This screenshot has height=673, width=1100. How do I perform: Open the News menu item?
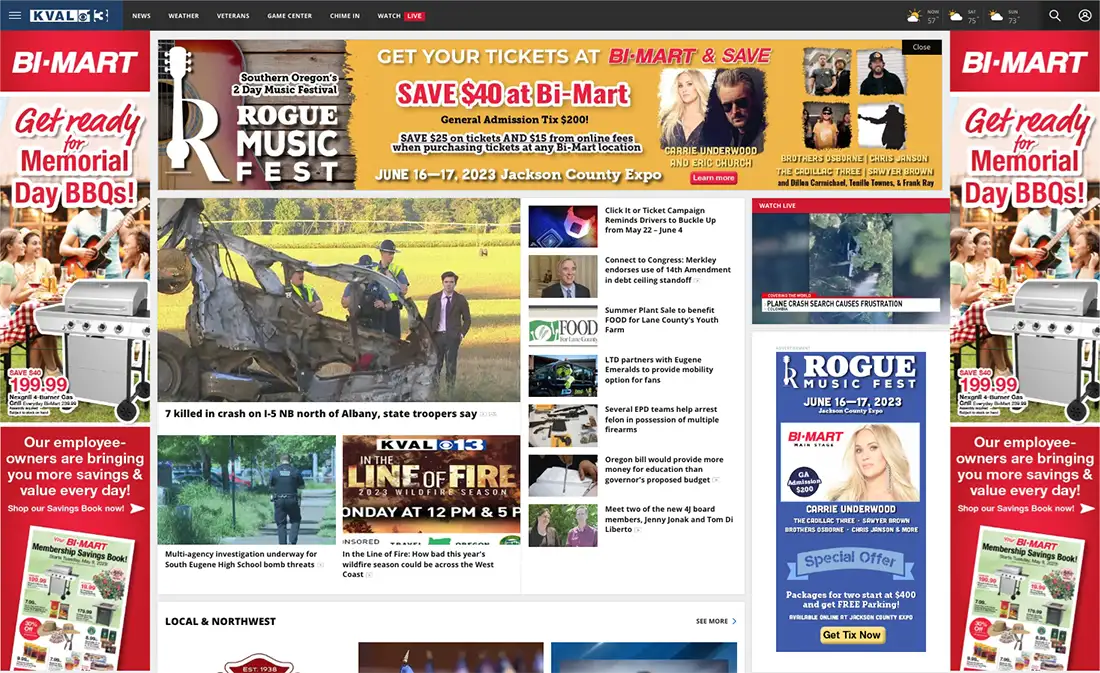[x=141, y=15]
